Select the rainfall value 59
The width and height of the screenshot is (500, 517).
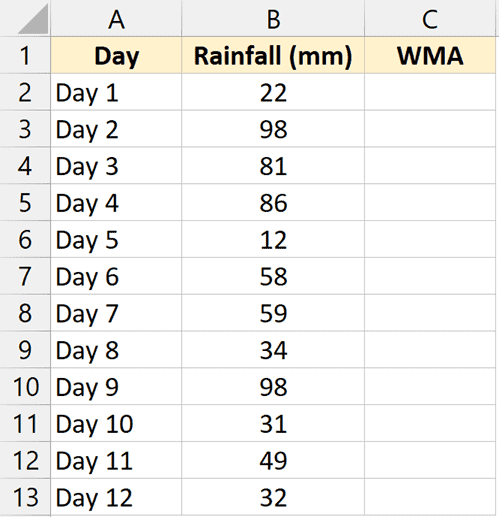tap(273, 313)
